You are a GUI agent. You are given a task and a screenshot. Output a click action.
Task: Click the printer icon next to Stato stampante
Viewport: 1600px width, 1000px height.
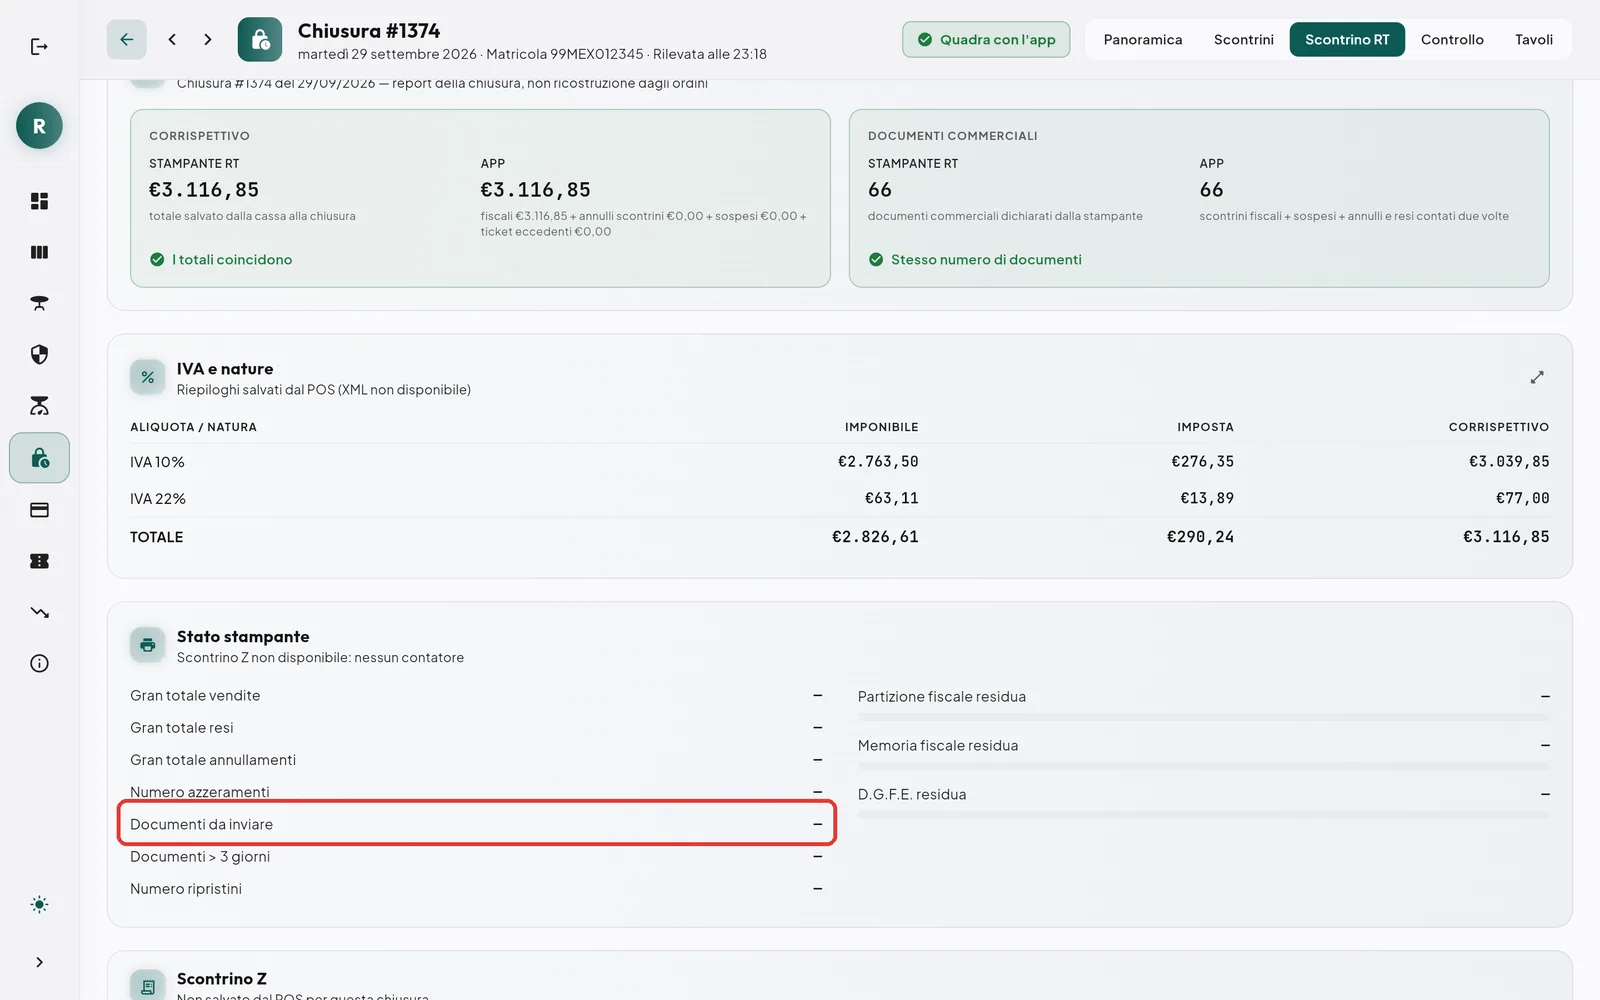point(148,646)
